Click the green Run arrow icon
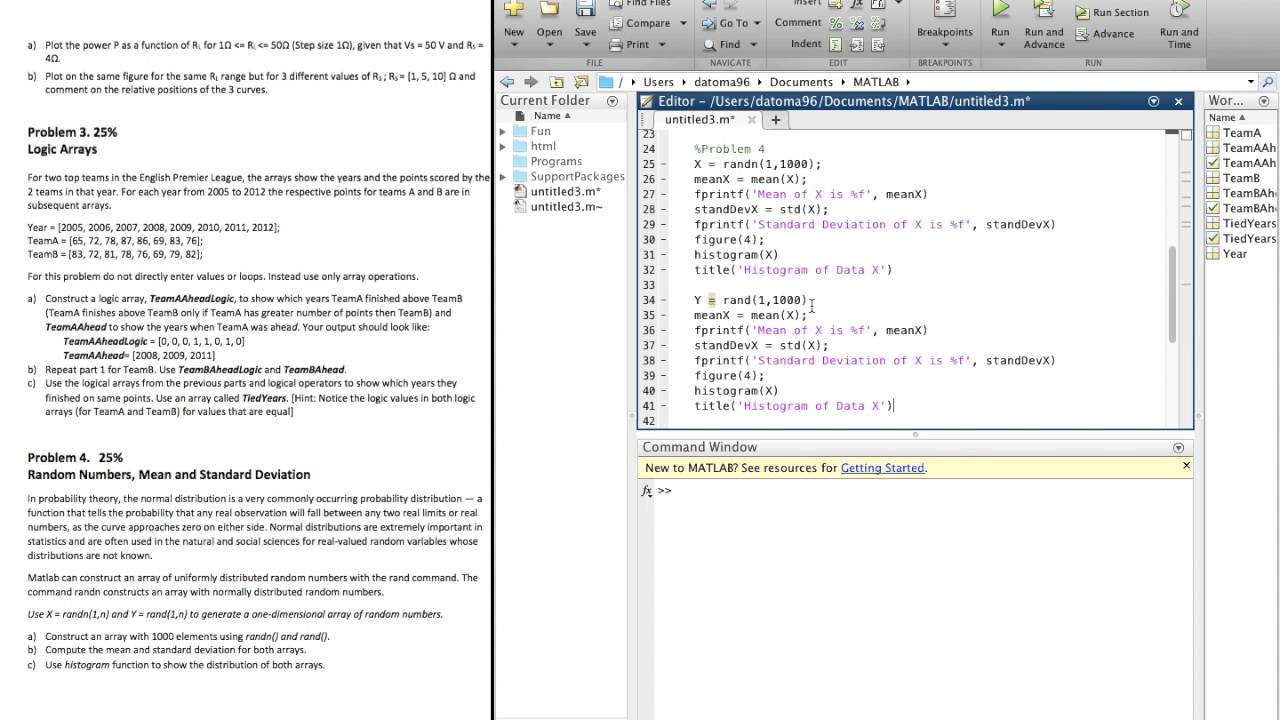Screen dimensions: 1280x720 tap(1000, 9)
